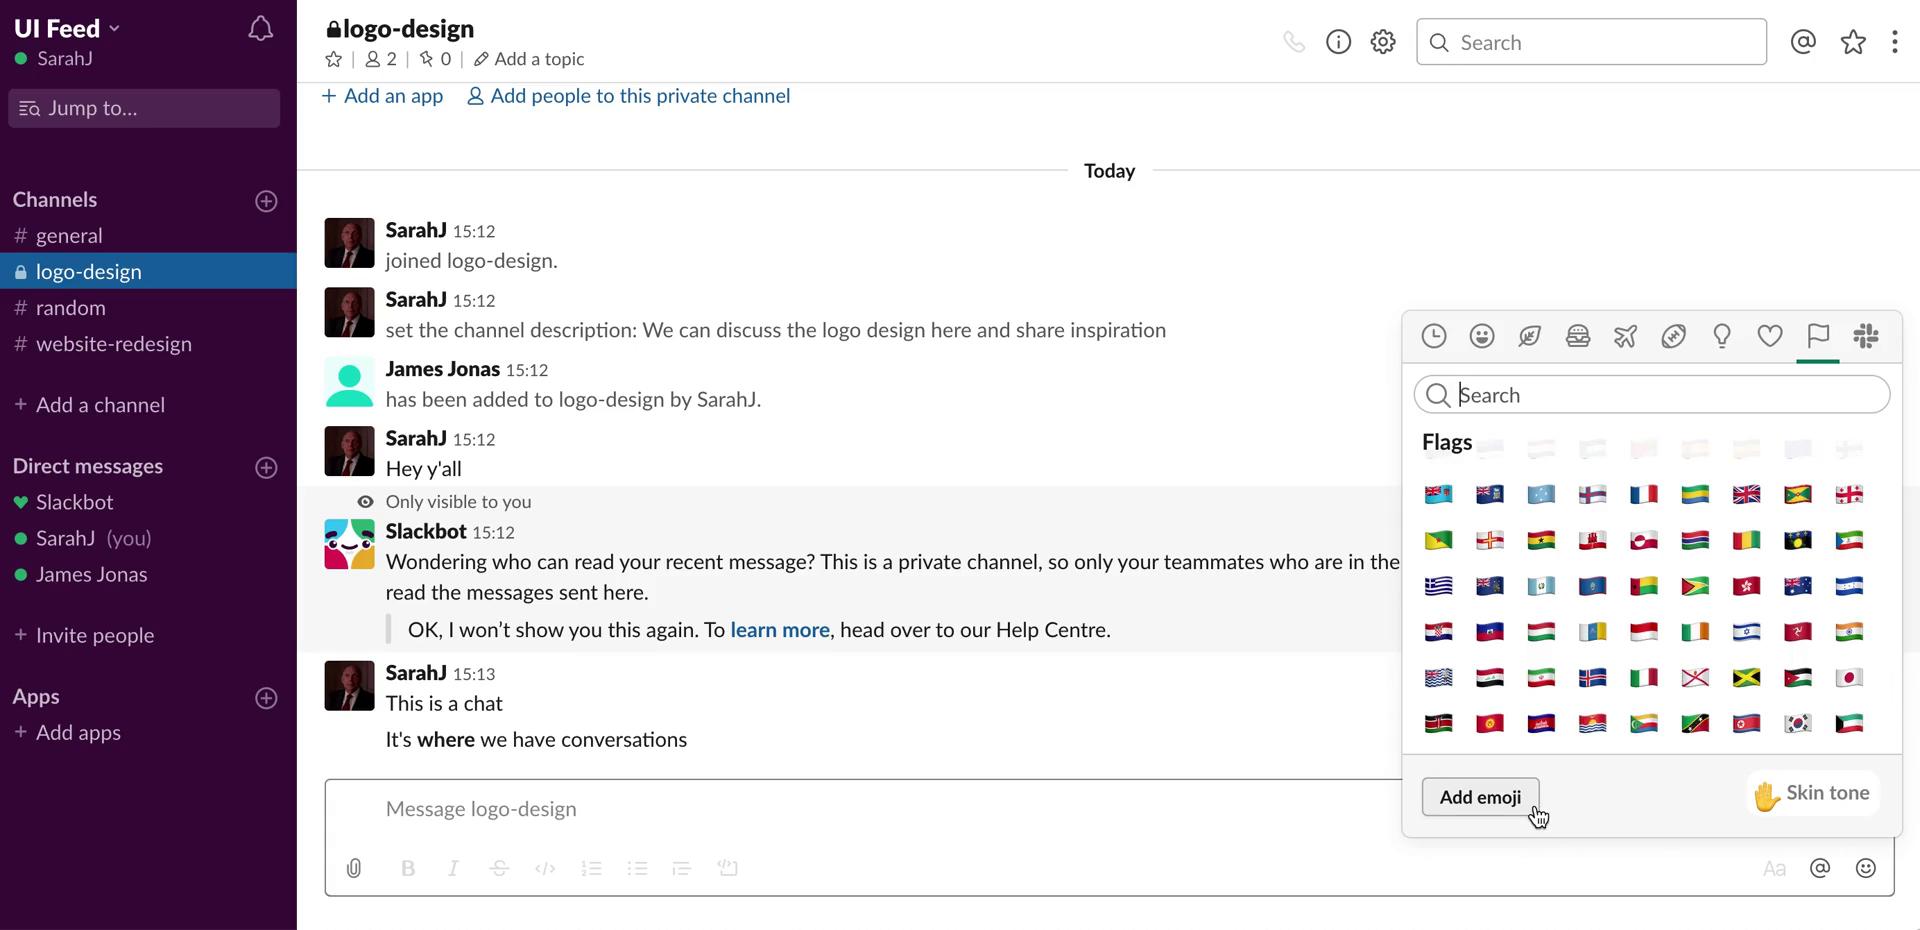1920x930 pixels.
Task: Pick the South Korea flag emoji
Action: click(1797, 723)
